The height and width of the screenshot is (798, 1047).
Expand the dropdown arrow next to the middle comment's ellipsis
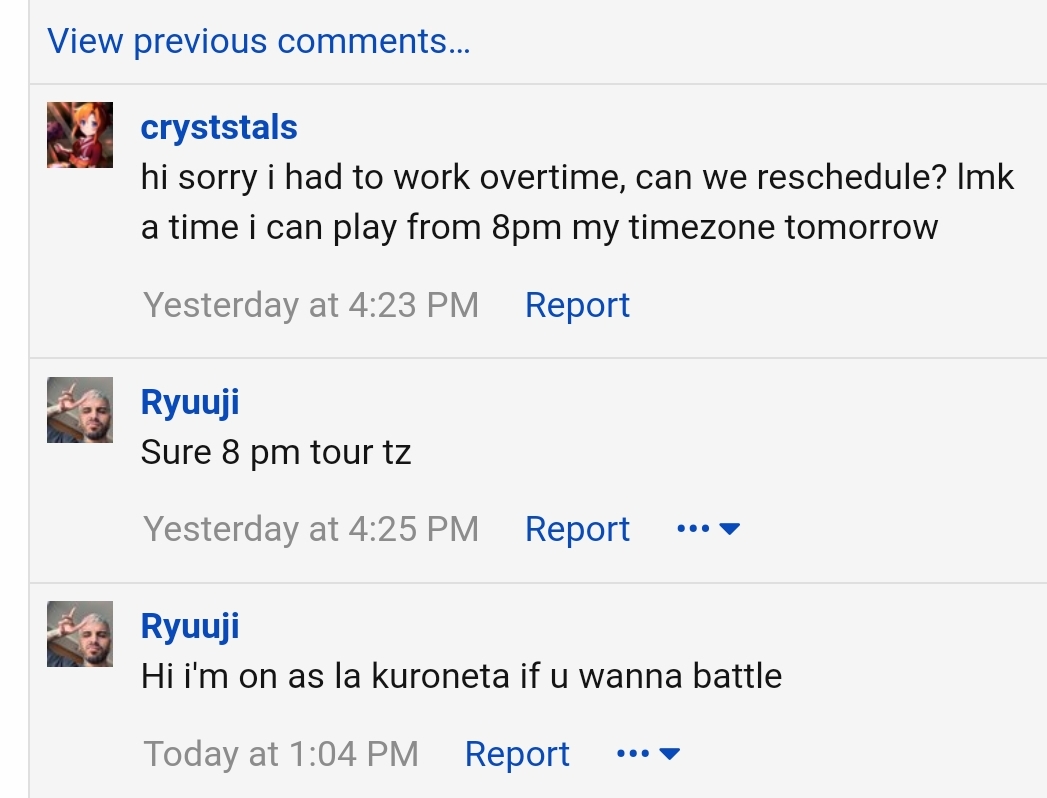tap(727, 528)
